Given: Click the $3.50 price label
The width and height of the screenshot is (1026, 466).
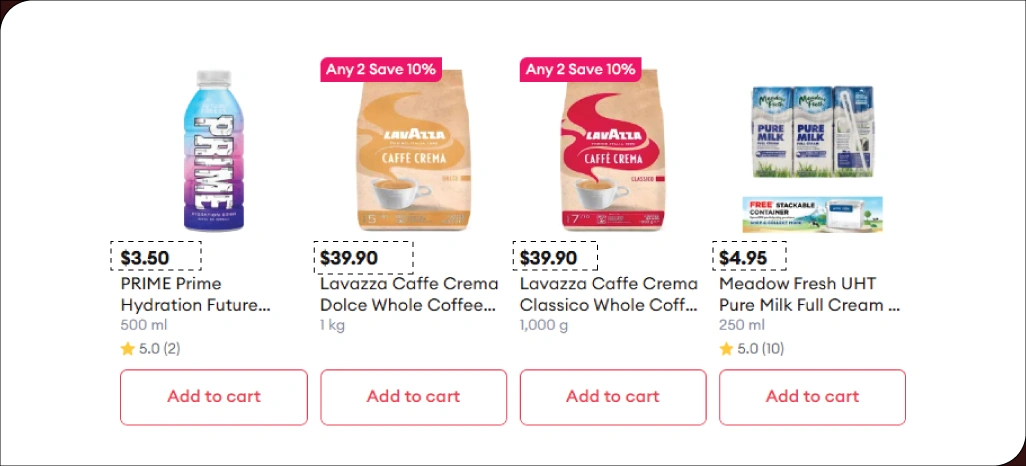Looking at the screenshot, I should pyautogui.click(x=145, y=258).
